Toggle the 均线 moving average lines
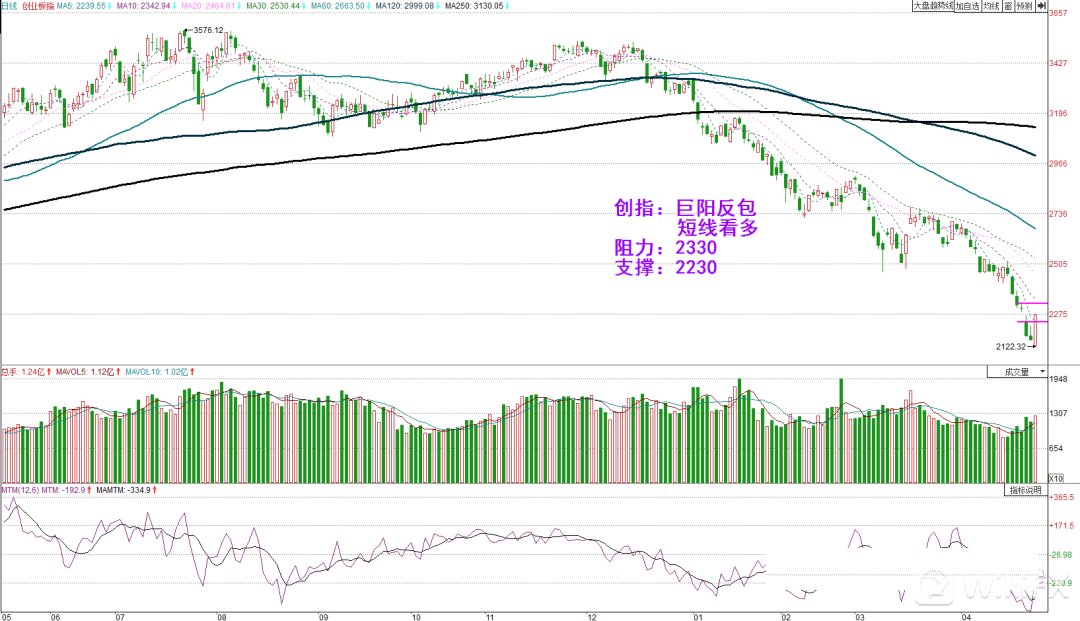Image resolution: width=1080 pixels, height=621 pixels. coord(990,6)
